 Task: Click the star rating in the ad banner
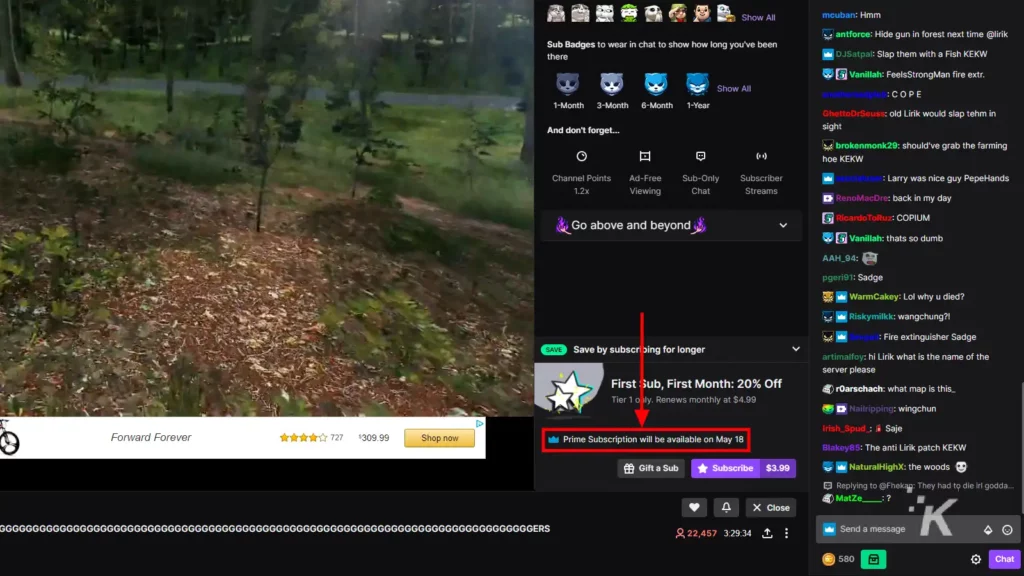click(x=303, y=438)
